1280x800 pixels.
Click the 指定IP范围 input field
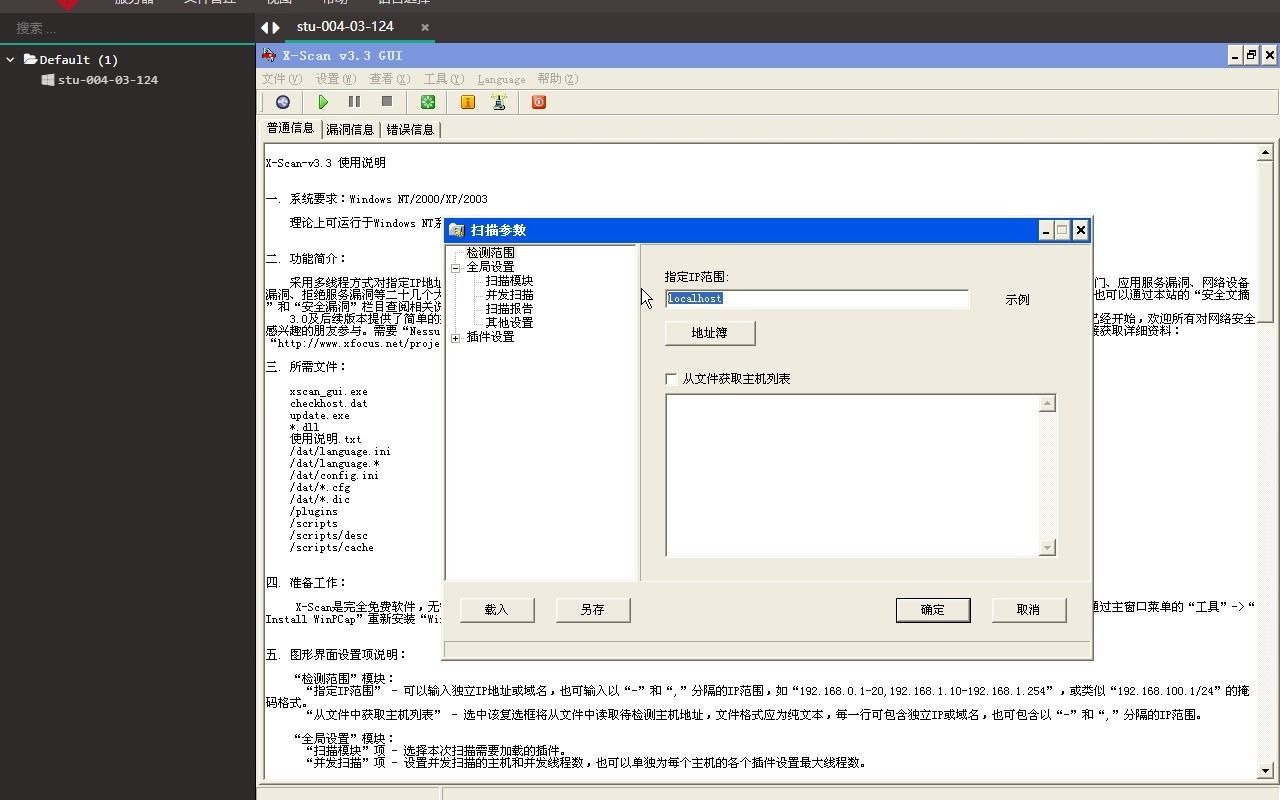[817, 298]
